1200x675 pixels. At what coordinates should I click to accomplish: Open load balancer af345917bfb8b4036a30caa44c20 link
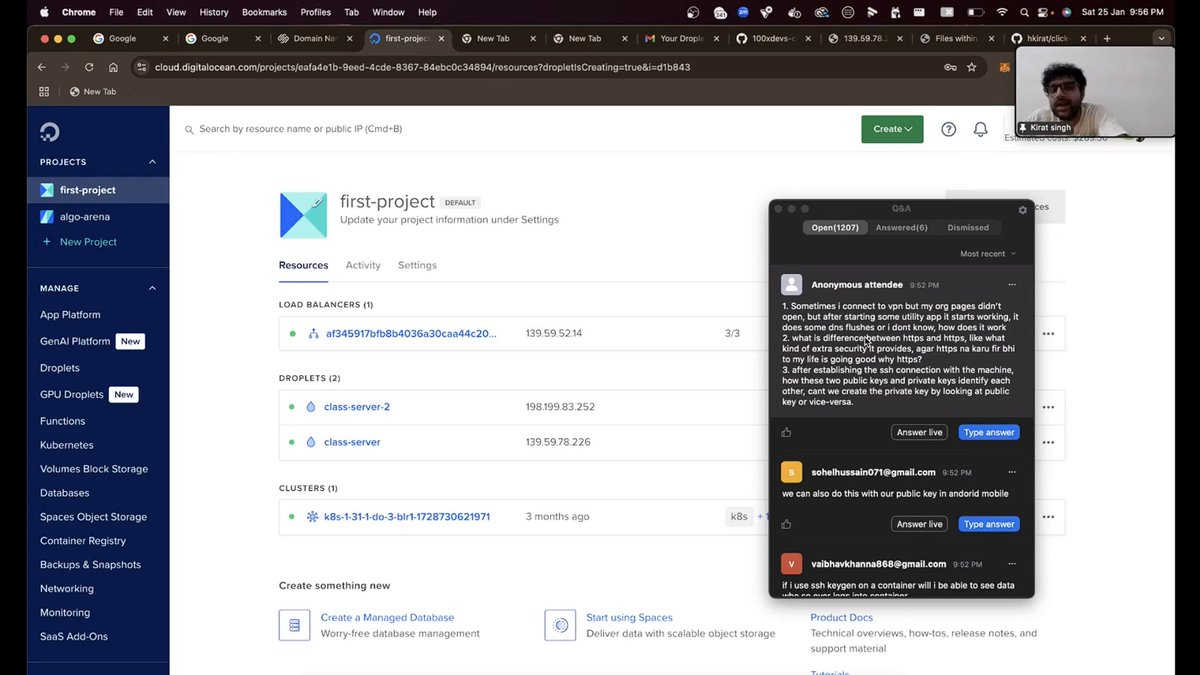(x=411, y=333)
